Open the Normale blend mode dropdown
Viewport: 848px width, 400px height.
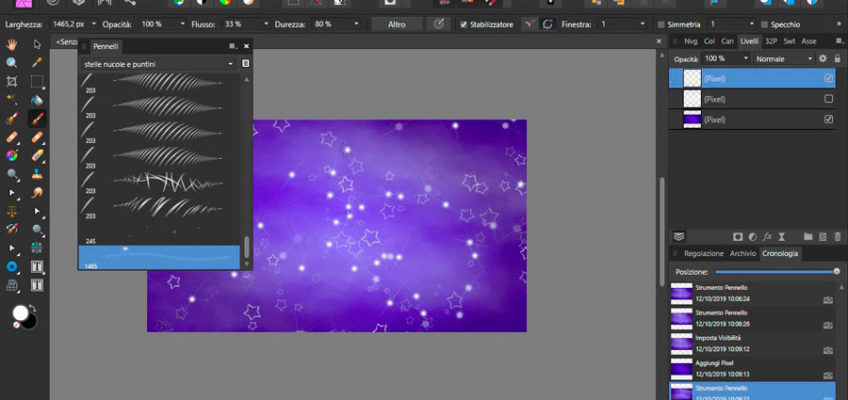[784, 58]
